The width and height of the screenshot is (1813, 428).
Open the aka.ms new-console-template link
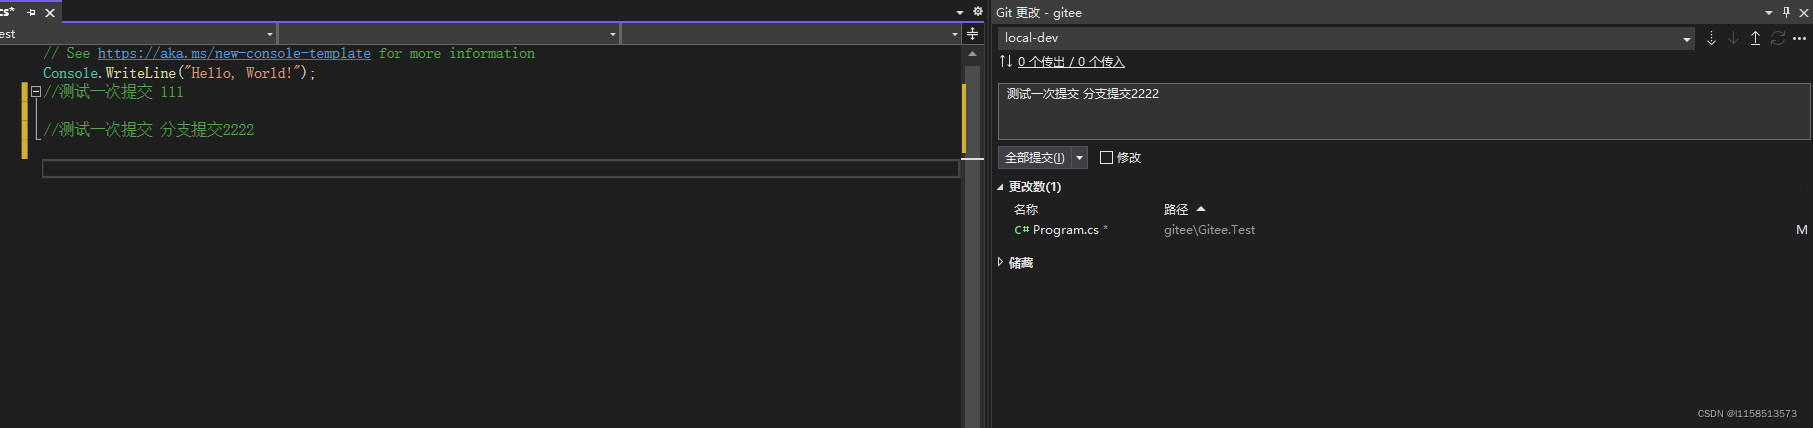(x=234, y=54)
